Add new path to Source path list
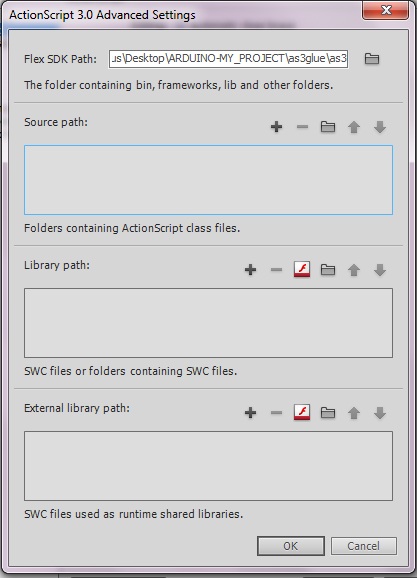 pos(276,127)
